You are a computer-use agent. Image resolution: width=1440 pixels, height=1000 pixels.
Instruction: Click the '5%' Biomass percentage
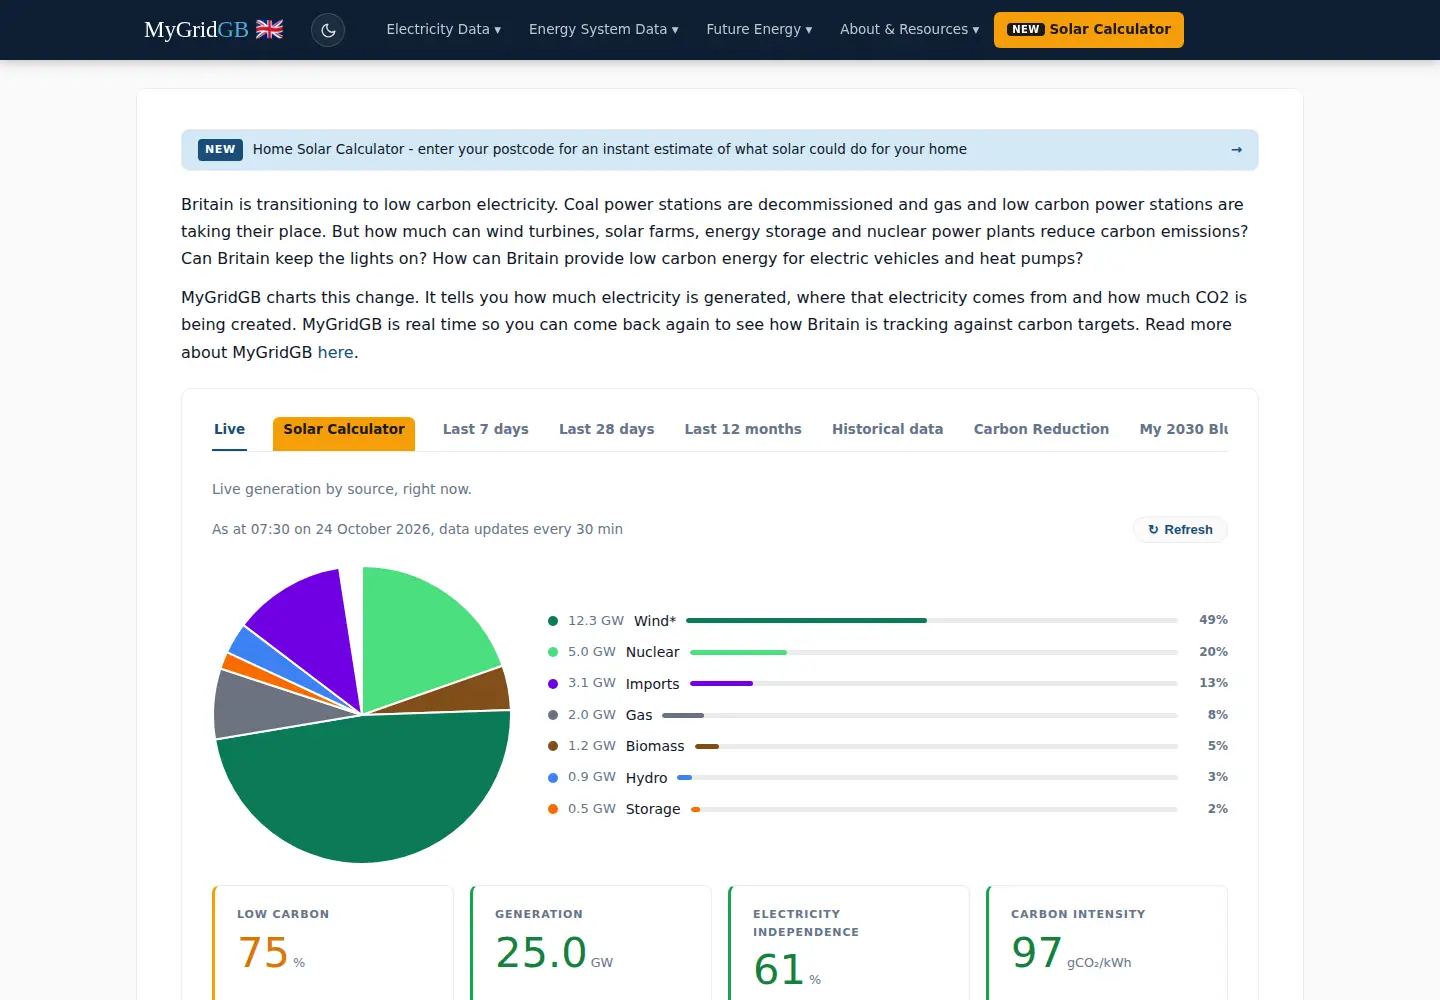pyautogui.click(x=1217, y=746)
